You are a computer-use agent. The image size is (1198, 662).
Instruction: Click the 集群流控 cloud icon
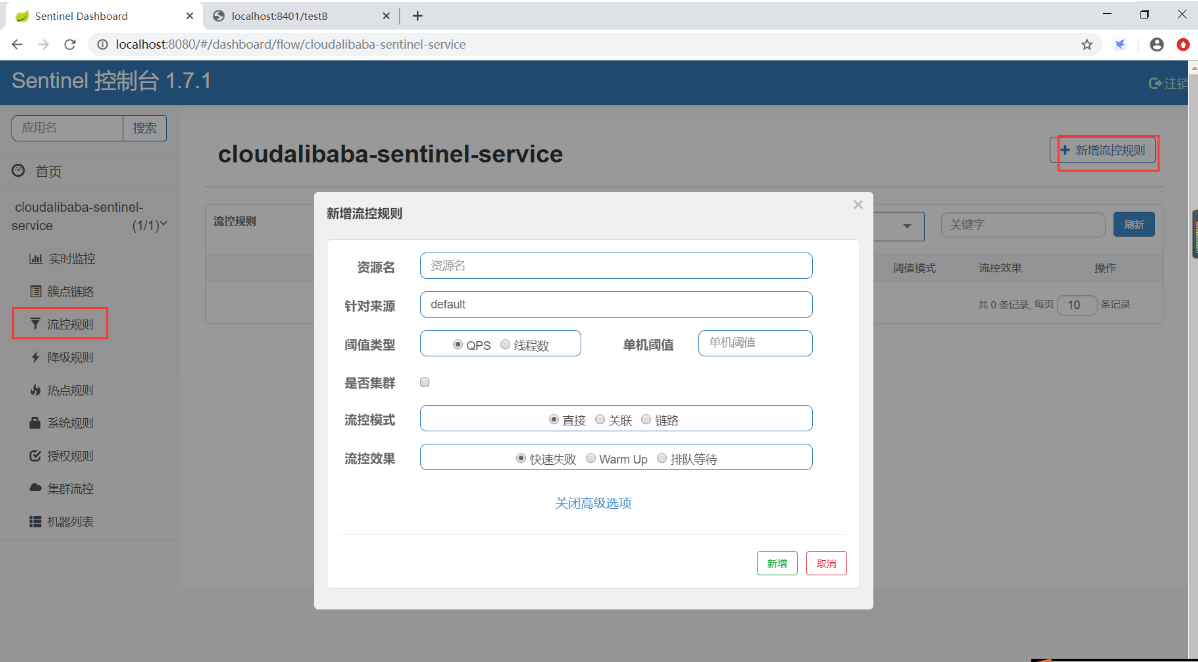coord(36,489)
